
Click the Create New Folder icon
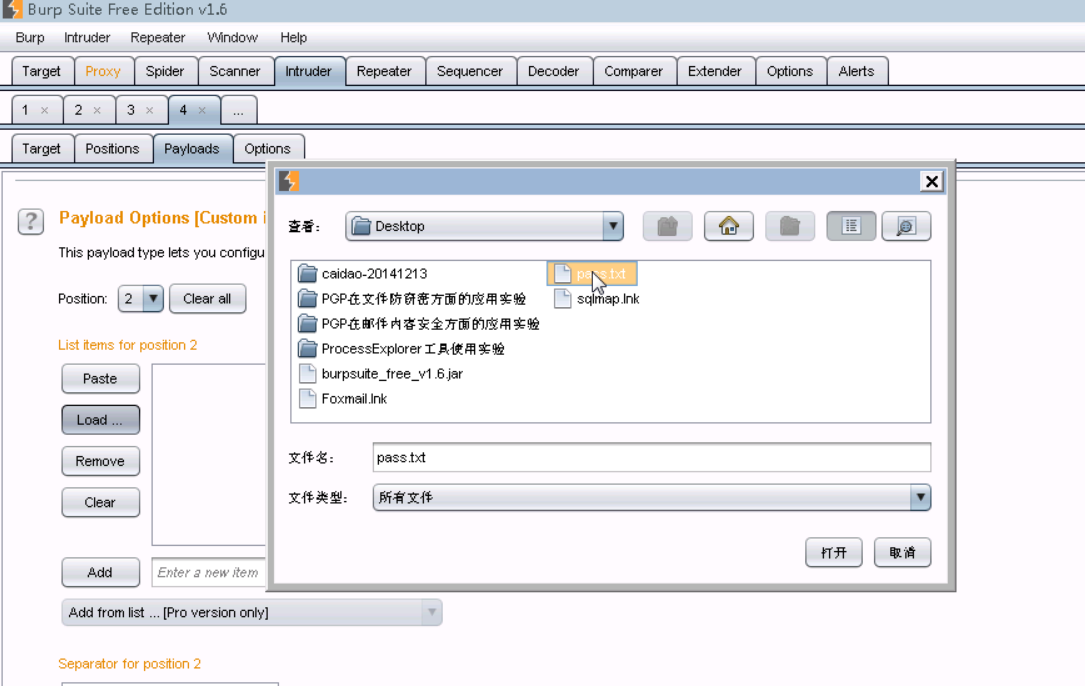pos(790,226)
